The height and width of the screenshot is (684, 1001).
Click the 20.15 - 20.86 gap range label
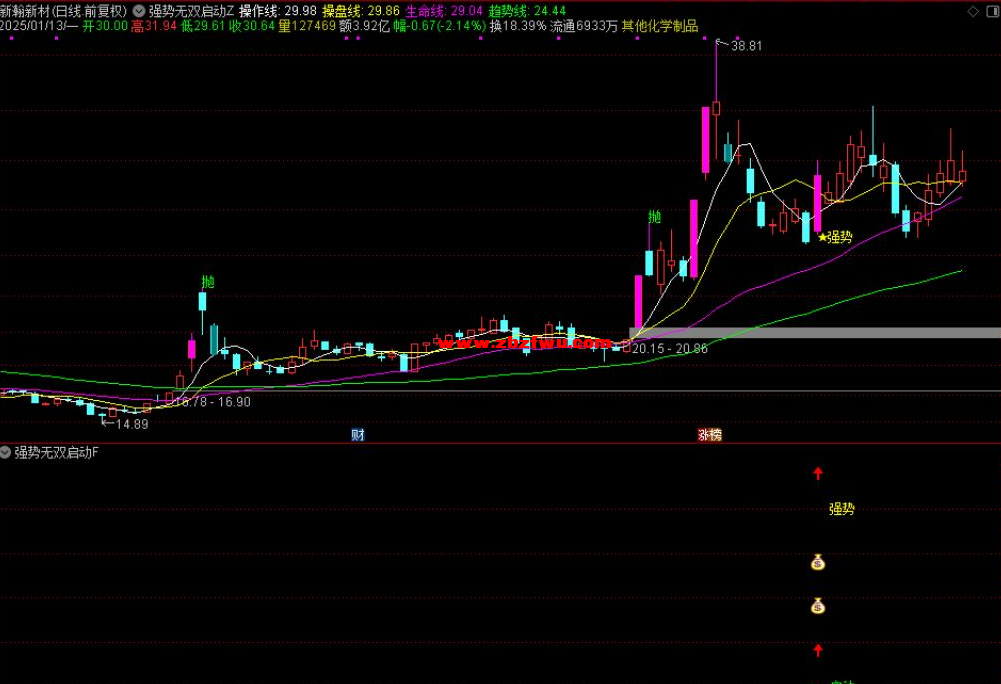pyautogui.click(x=670, y=349)
